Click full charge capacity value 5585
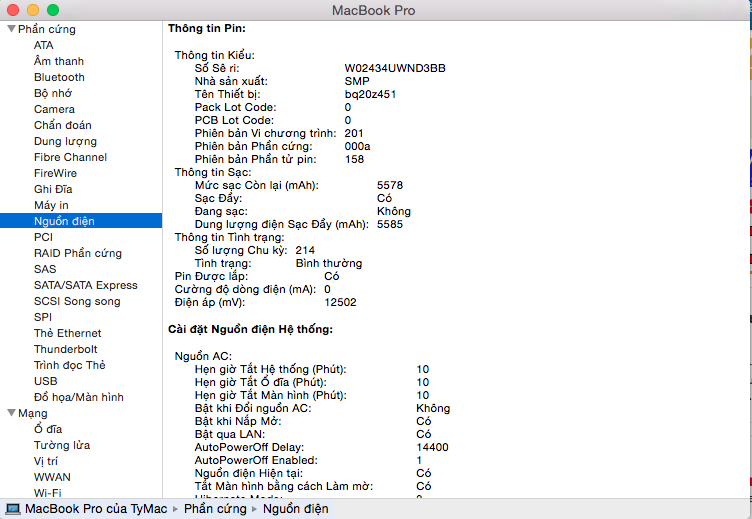Screen dimensions: 752x519 [390, 224]
